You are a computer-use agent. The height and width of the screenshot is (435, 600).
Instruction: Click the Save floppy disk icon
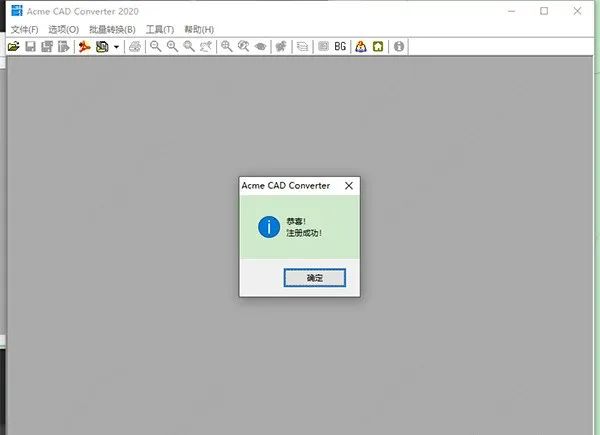pyautogui.click(x=30, y=47)
